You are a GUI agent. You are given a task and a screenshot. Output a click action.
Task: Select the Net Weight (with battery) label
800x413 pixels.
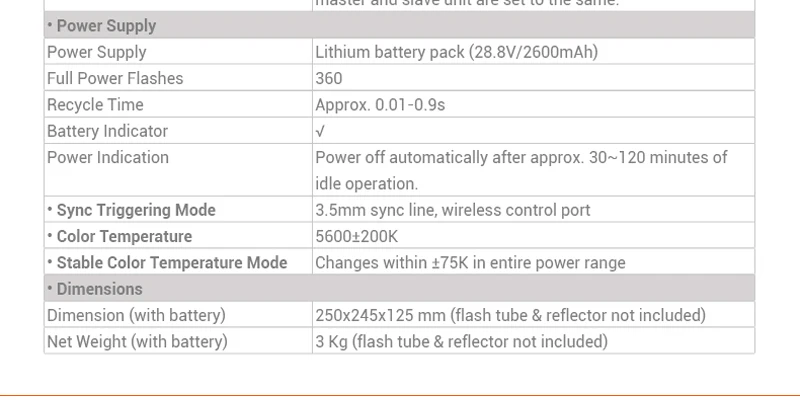(x=137, y=341)
